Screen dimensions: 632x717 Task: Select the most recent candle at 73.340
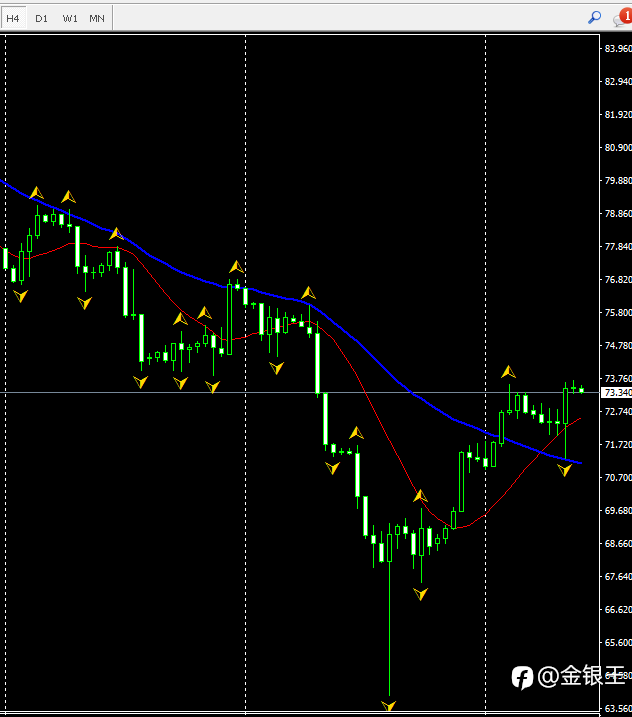coord(581,390)
